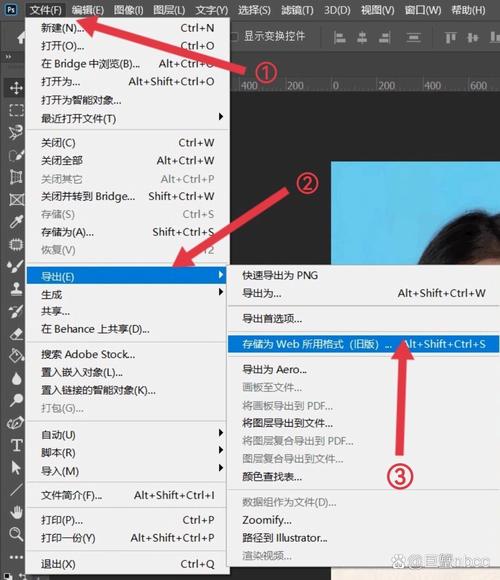The height and width of the screenshot is (580, 500).
Task: Click the align horizontal centers icon
Action: pos(362,37)
